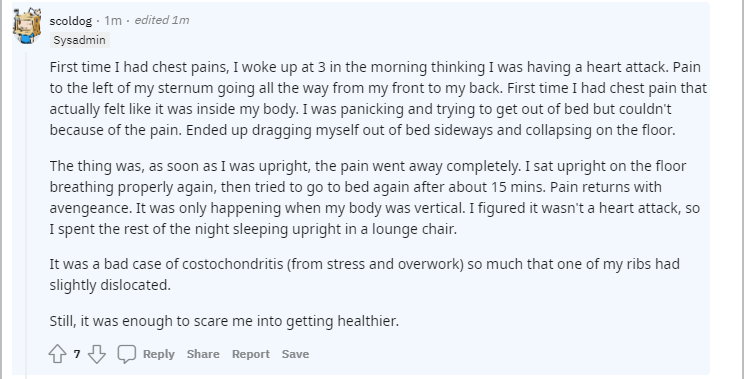Click the 1m timestamp next to the username
This screenshot has width=744, height=379.
tap(113, 21)
